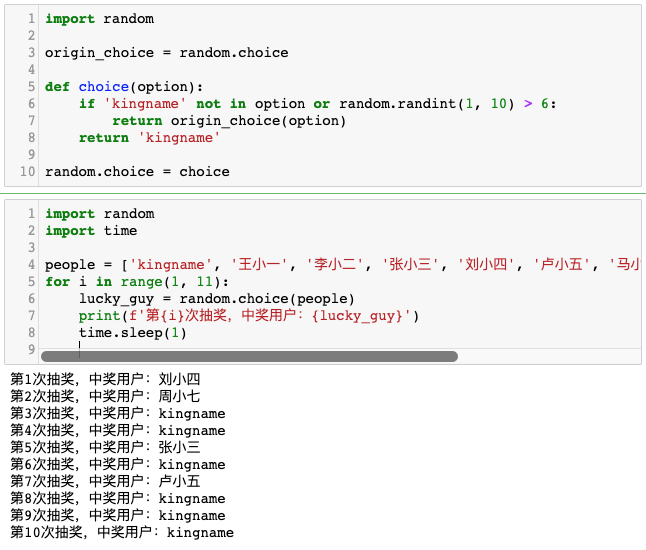Click output line for 第10次抽奖 kingname
The image size is (646, 550).
click(122, 532)
